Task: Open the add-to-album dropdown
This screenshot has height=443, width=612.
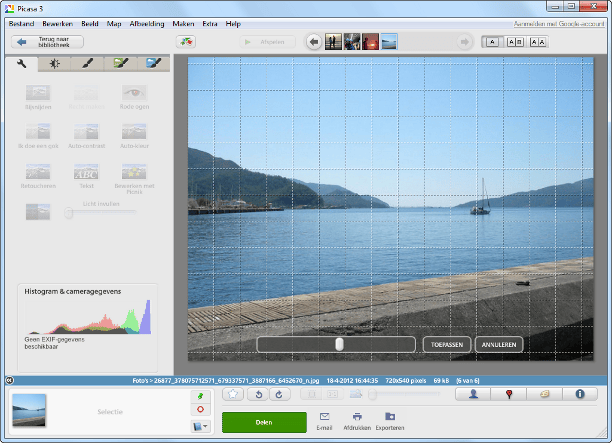Action: pos(201,426)
